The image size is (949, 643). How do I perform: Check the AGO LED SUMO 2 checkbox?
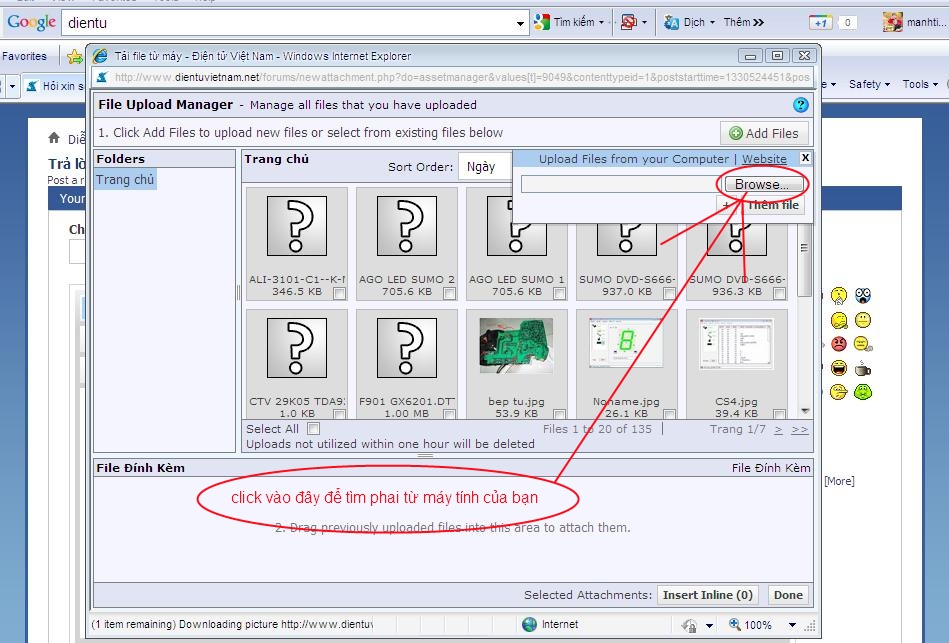coord(449,294)
